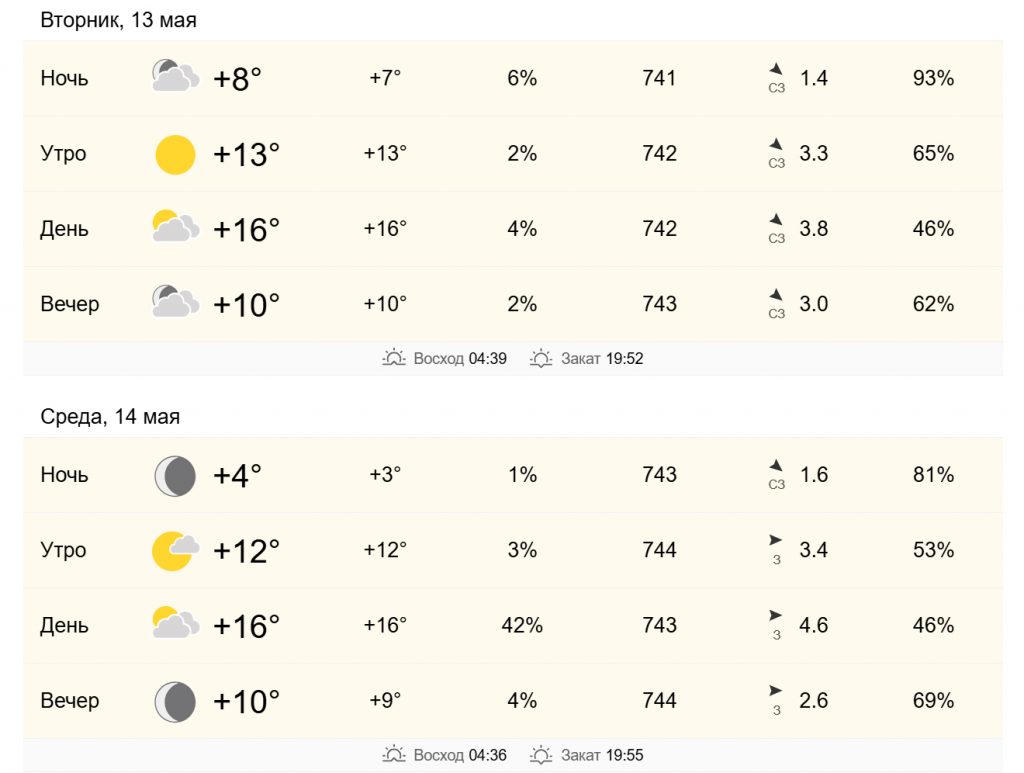Screen dimensions: 1024x773
Task: Click the Закат 19:52 sunset time
Action: tap(602, 358)
